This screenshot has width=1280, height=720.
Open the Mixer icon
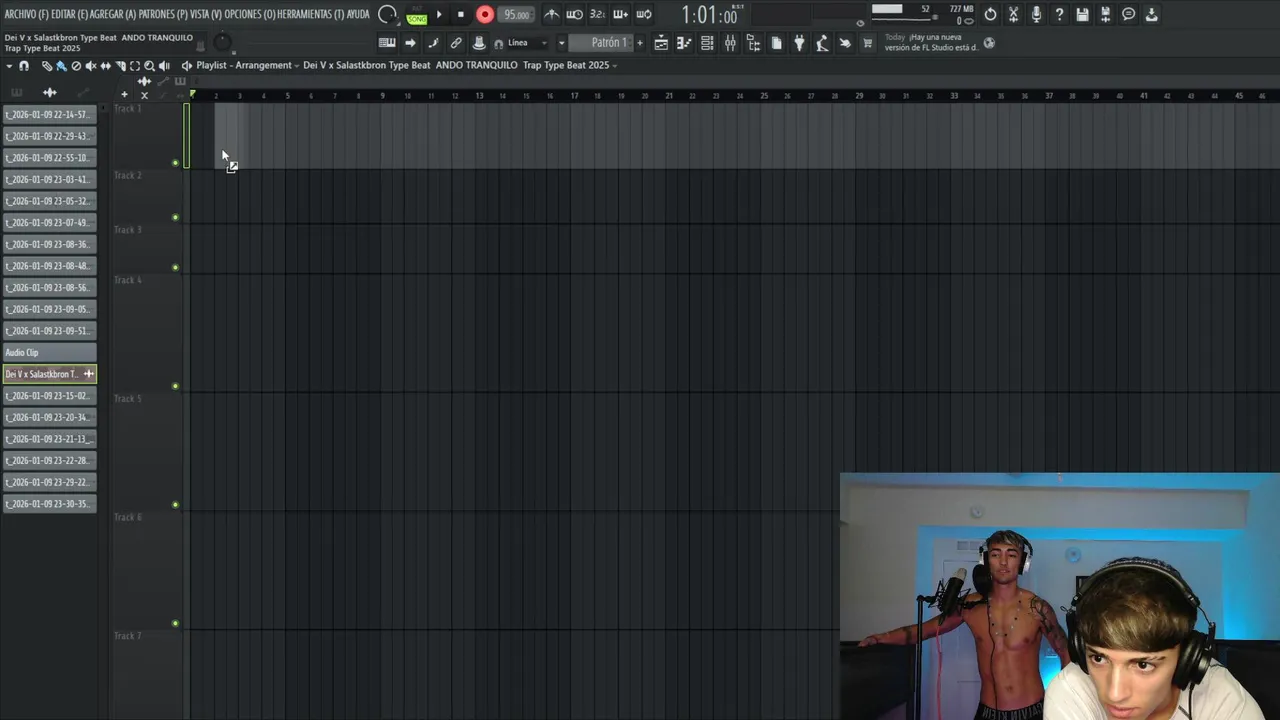pyautogui.click(x=730, y=43)
